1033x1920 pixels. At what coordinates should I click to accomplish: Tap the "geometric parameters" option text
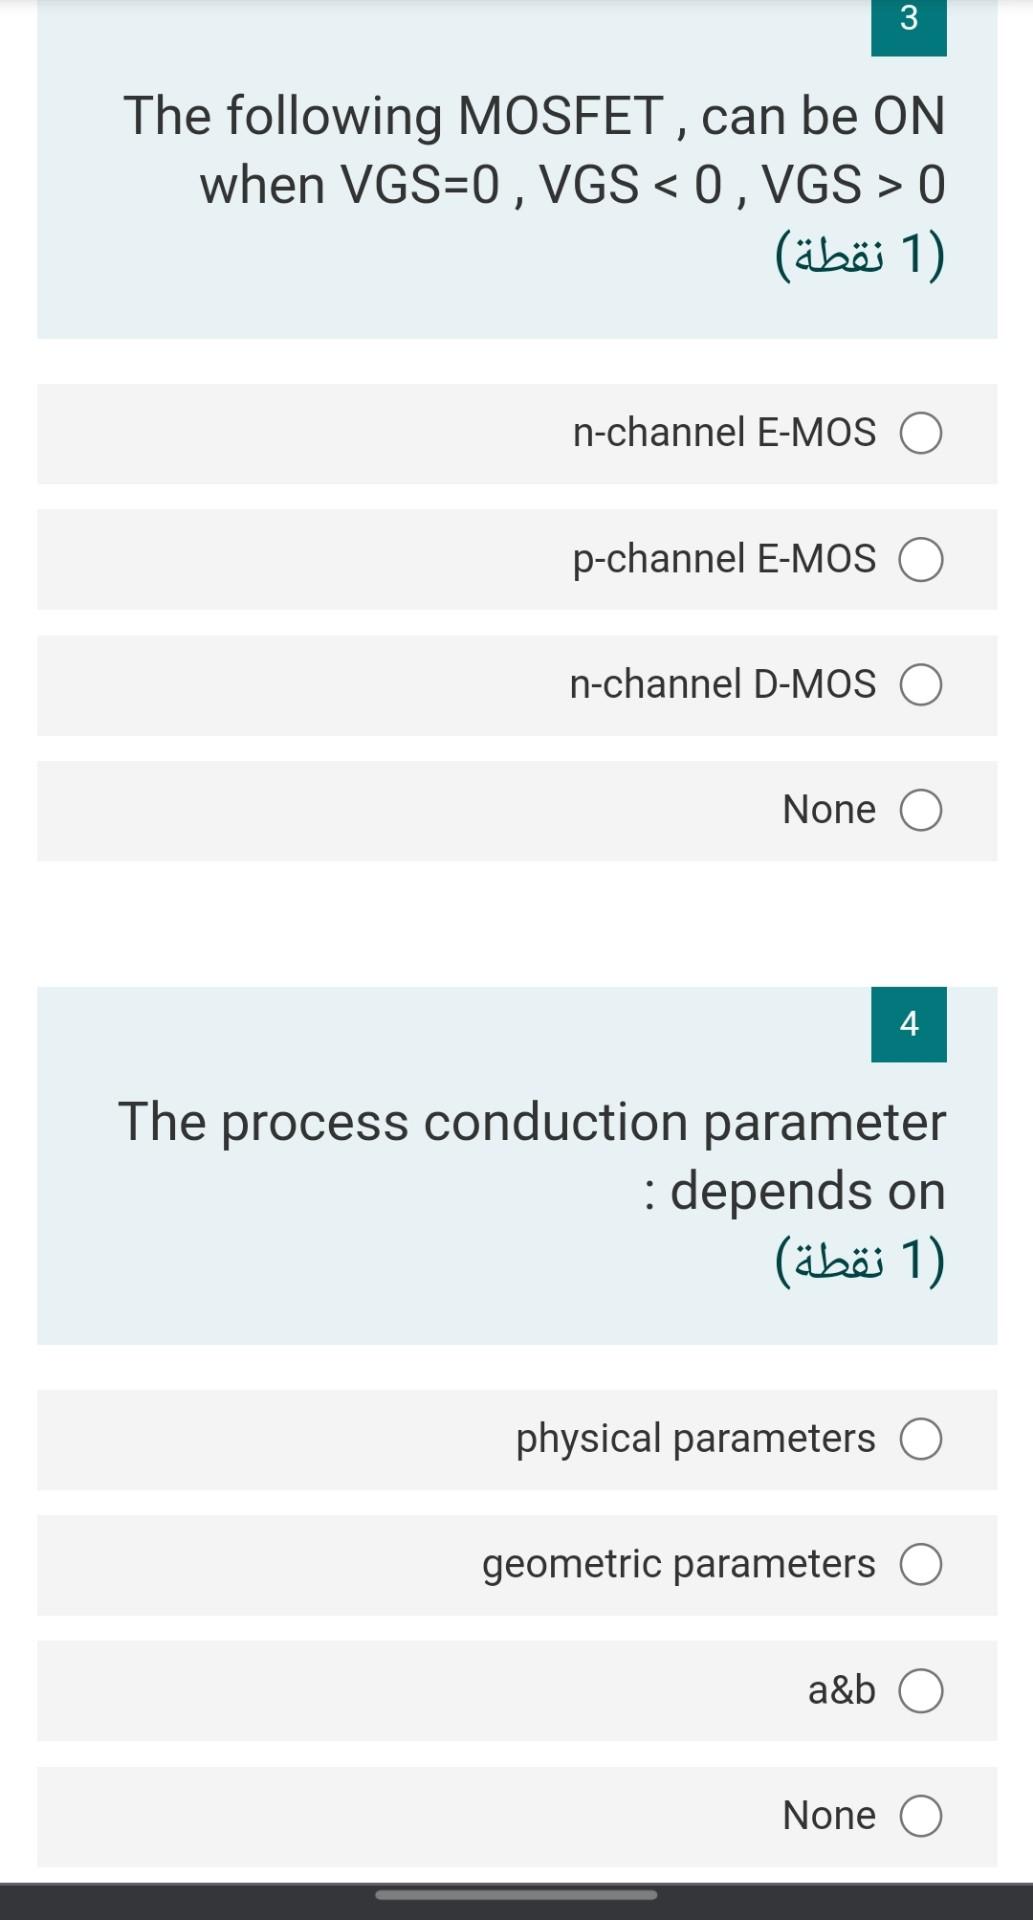pos(678,1564)
